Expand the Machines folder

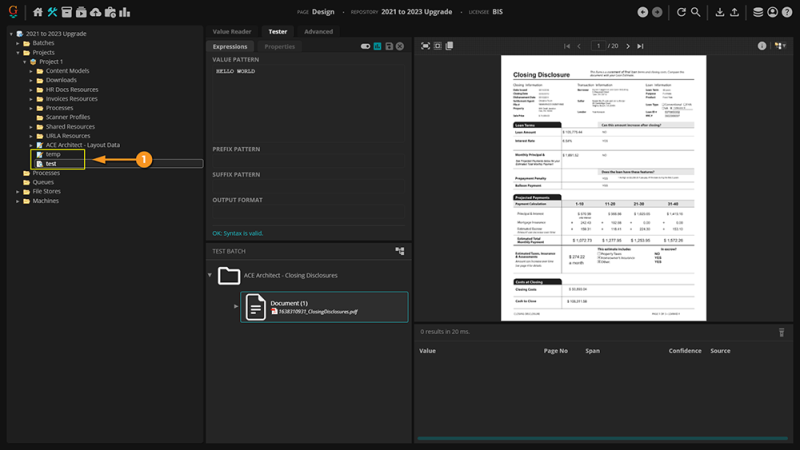18,201
